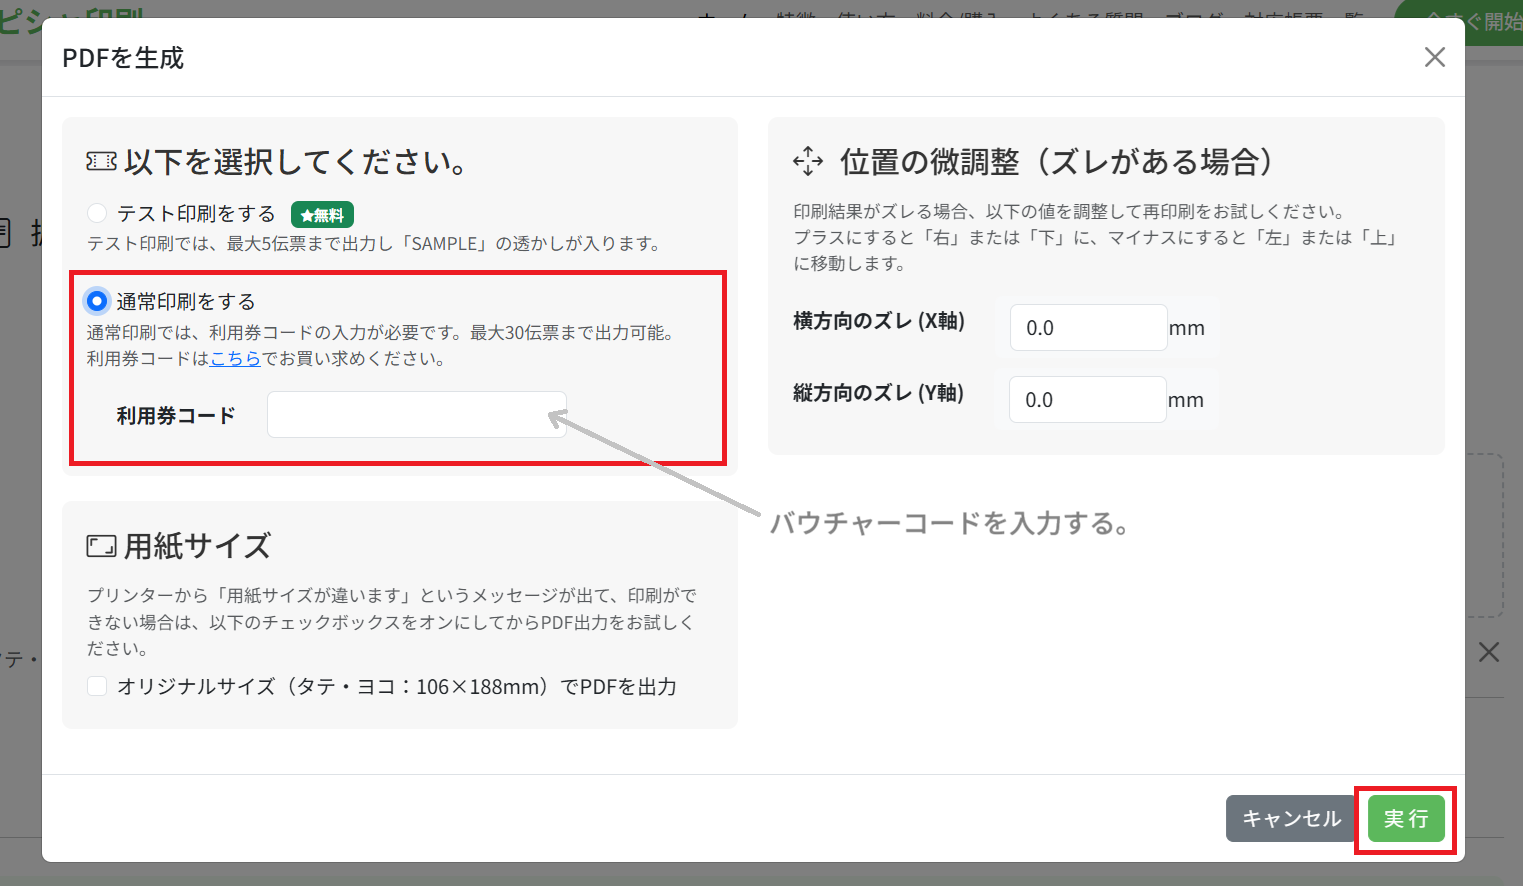Click the バウチャーコードを入力する annotation text
The width and height of the screenshot is (1523, 886).
tap(949, 523)
